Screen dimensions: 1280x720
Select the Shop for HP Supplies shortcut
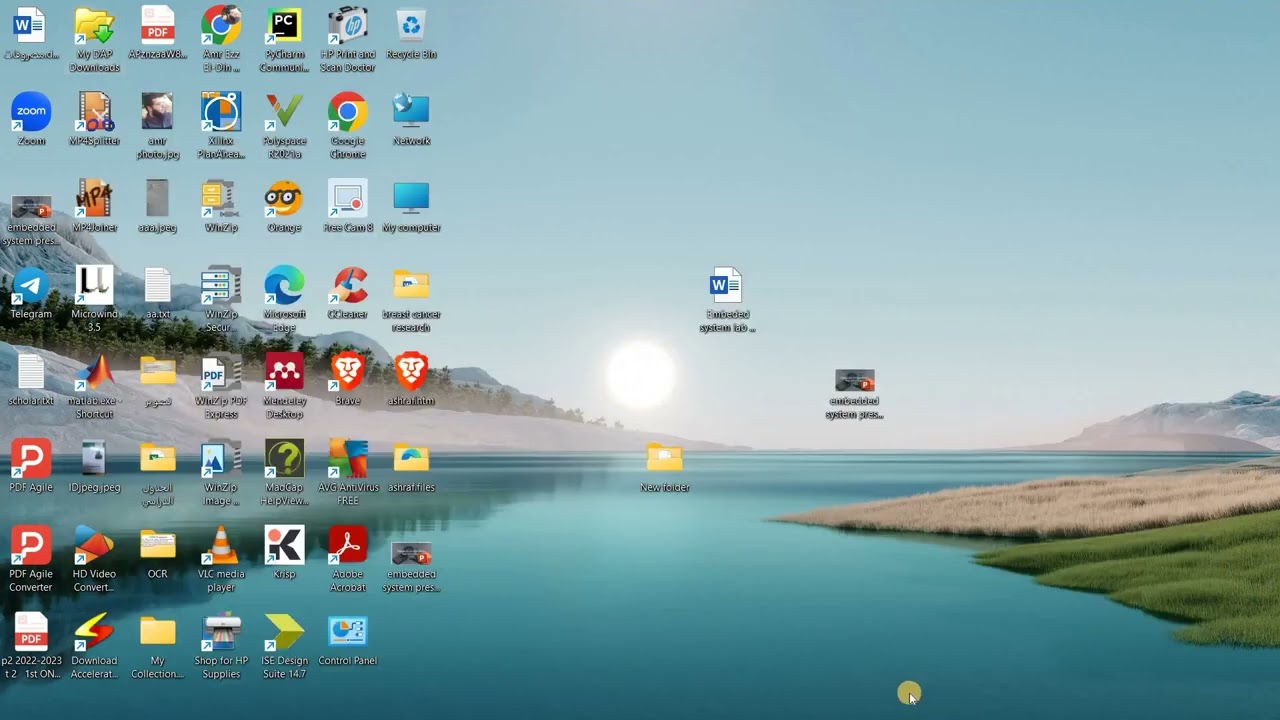click(x=221, y=647)
